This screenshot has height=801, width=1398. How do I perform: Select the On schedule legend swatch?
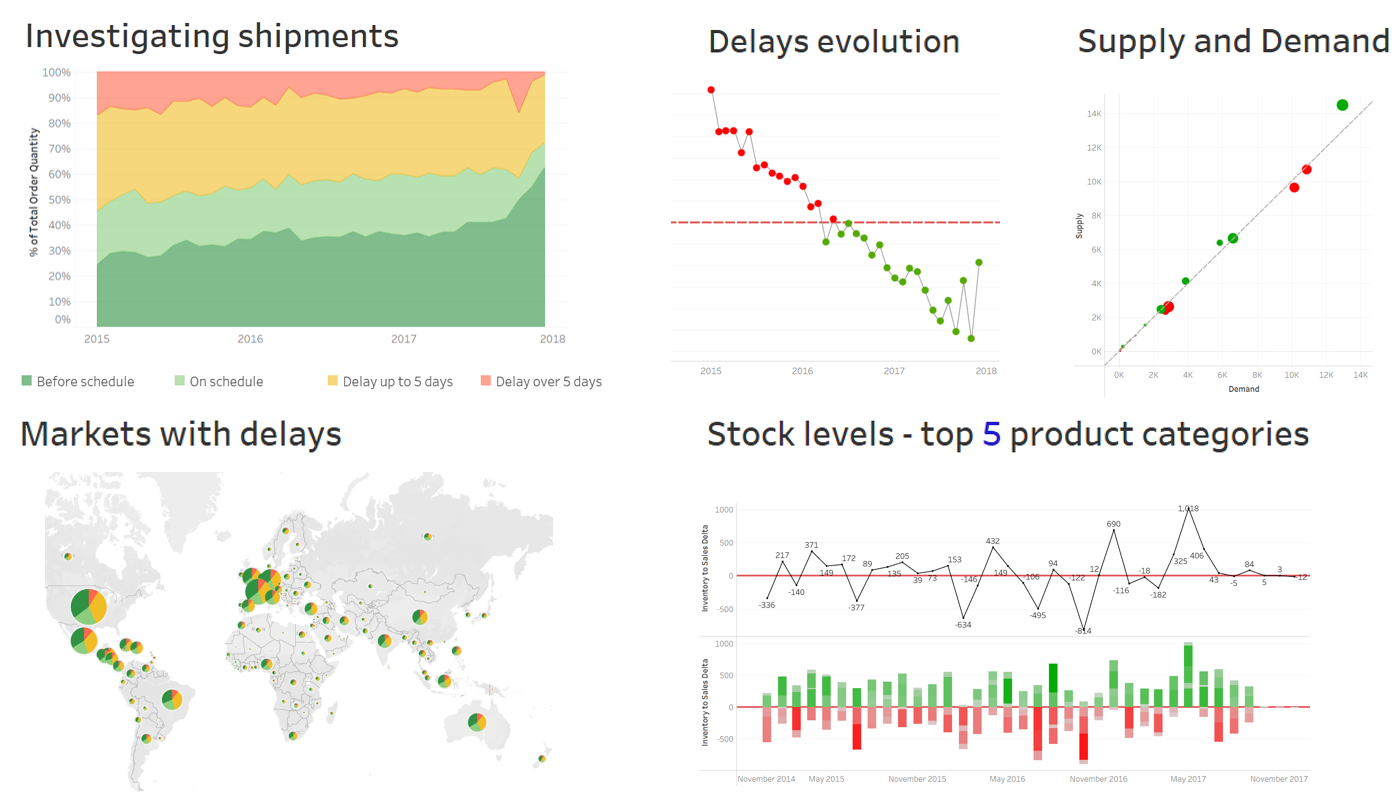tap(180, 381)
